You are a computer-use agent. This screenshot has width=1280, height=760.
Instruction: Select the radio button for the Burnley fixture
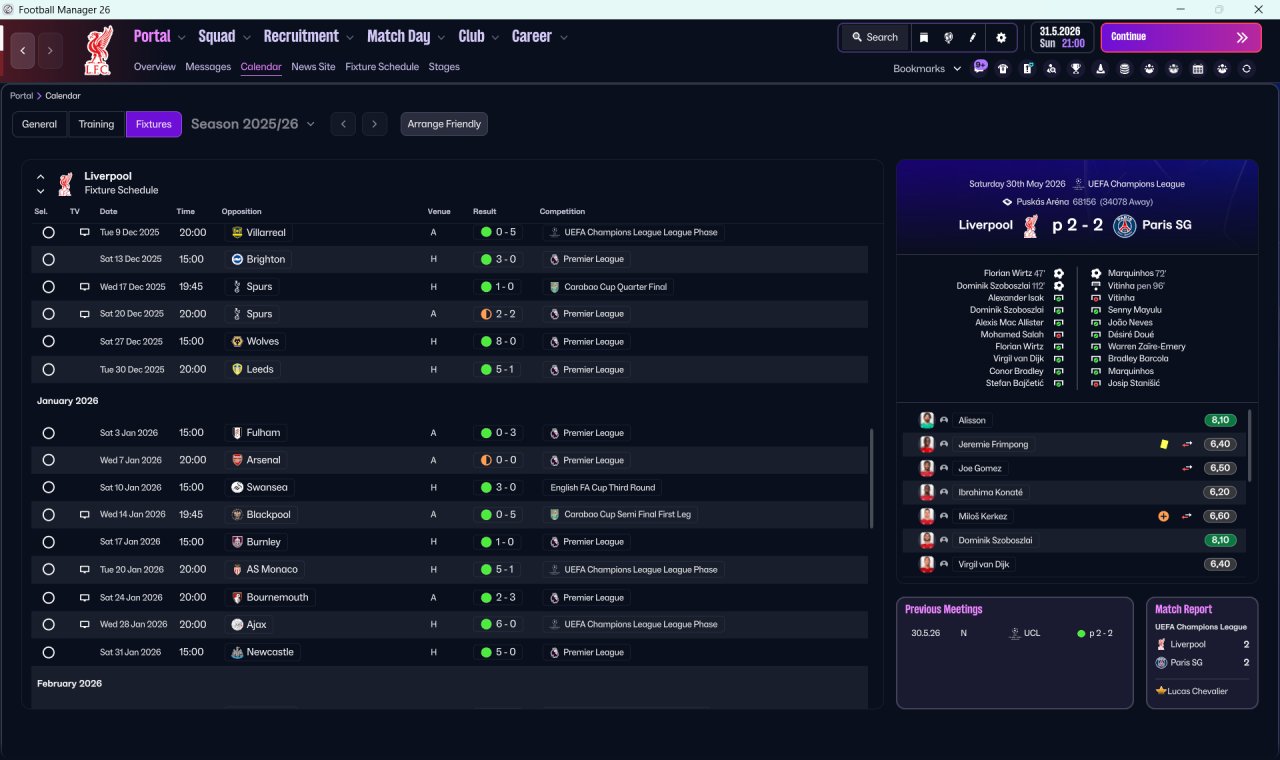pyautogui.click(x=48, y=542)
